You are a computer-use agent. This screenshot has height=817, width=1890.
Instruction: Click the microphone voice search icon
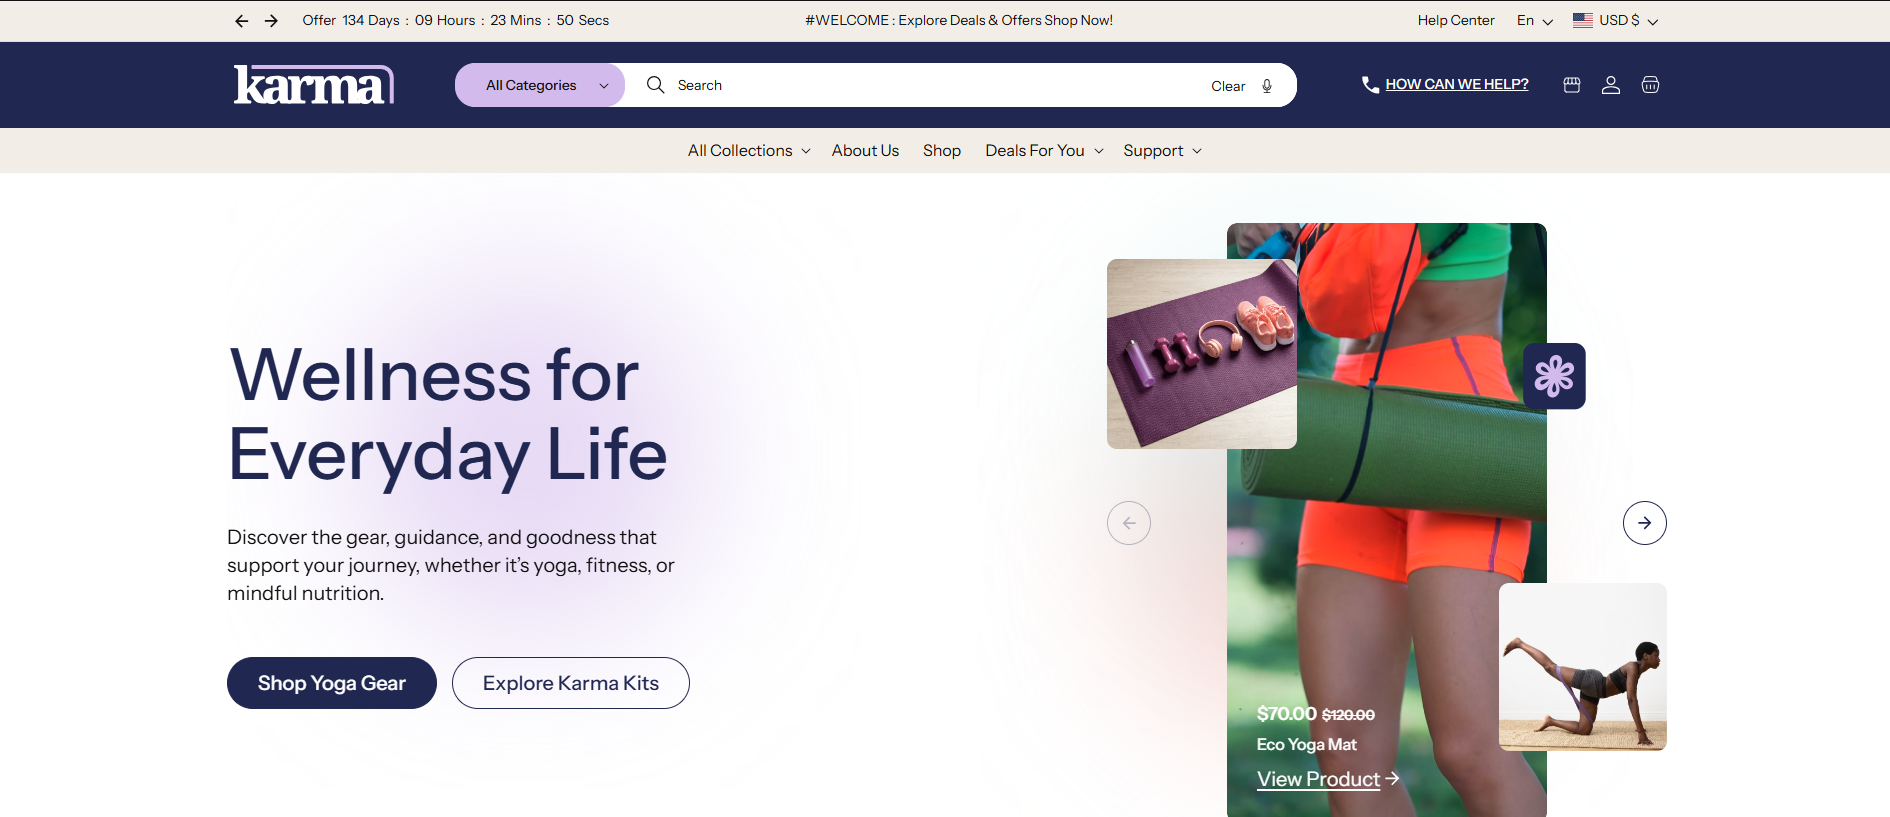[x=1267, y=86]
